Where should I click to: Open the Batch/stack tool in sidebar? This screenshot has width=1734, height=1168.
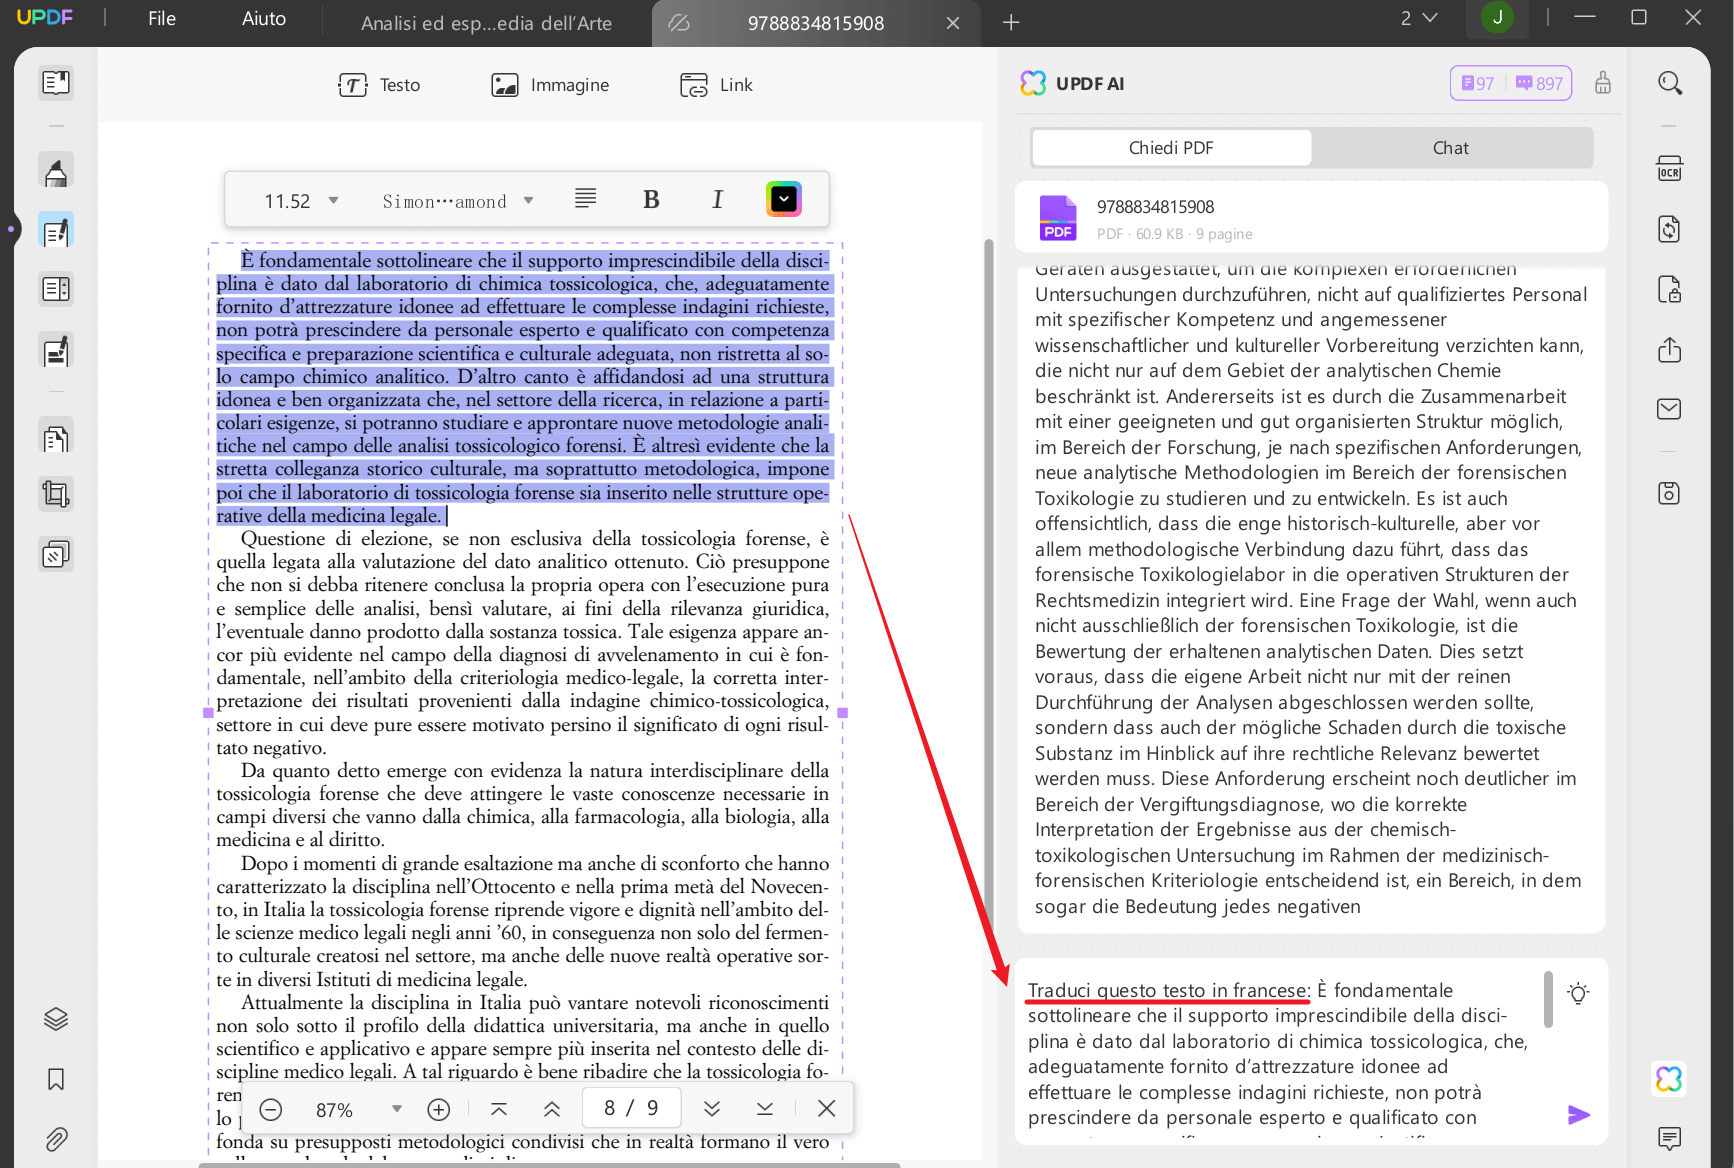(56, 553)
